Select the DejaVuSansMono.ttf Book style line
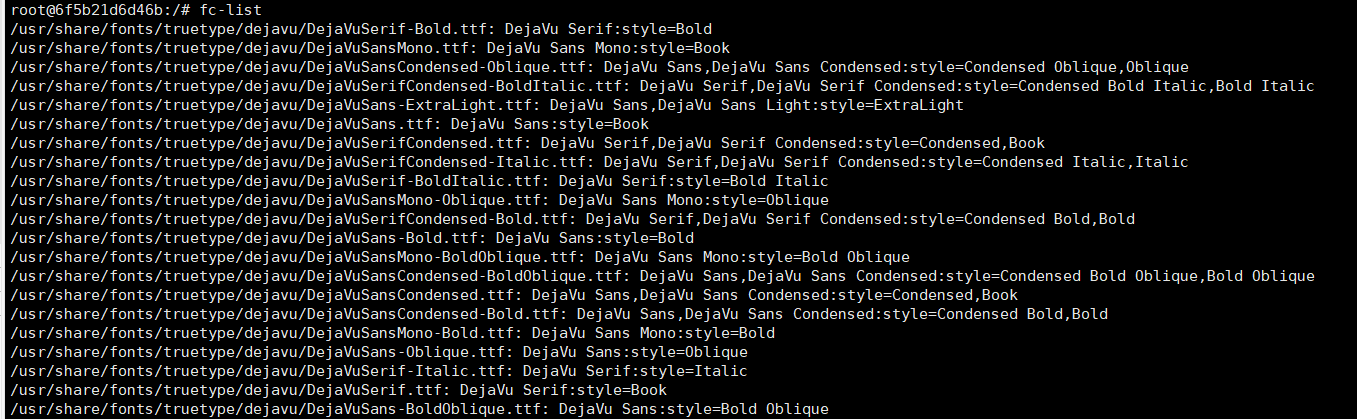The height and width of the screenshot is (419, 1357). pos(369,47)
